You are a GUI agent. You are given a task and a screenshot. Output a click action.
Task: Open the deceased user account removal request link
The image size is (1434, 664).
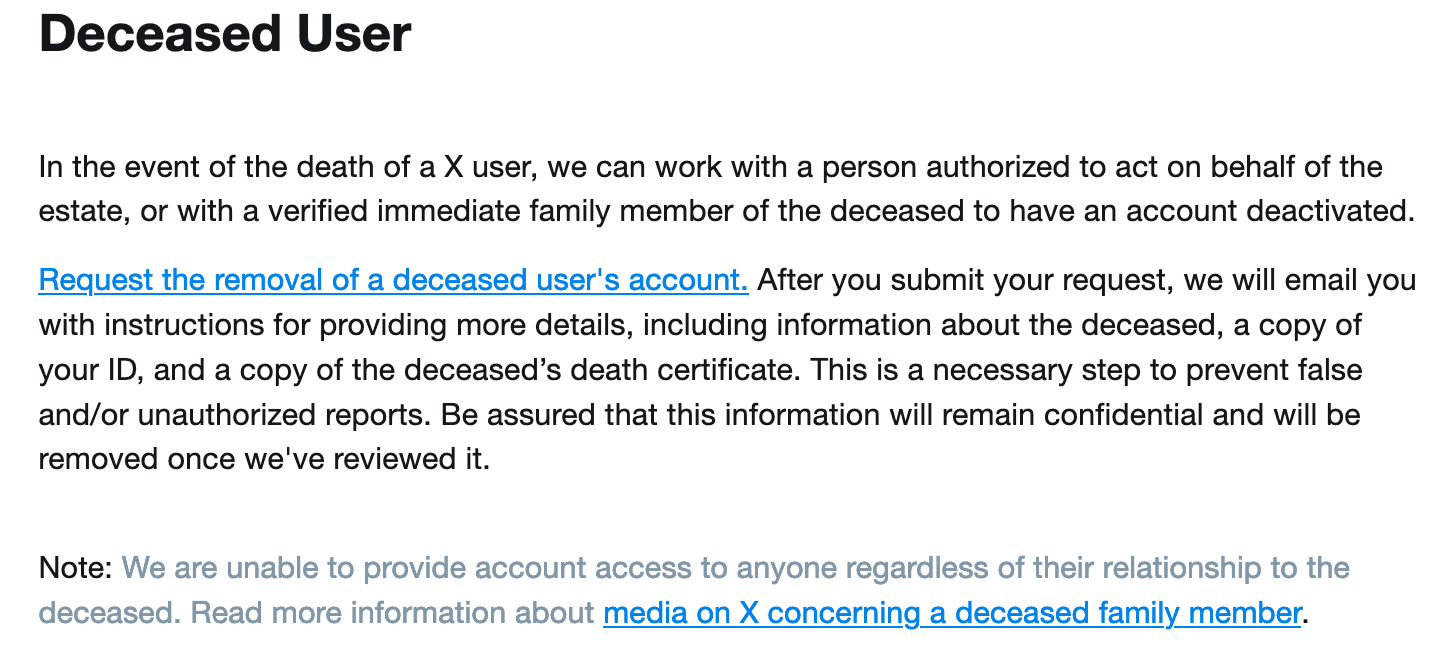point(393,281)
